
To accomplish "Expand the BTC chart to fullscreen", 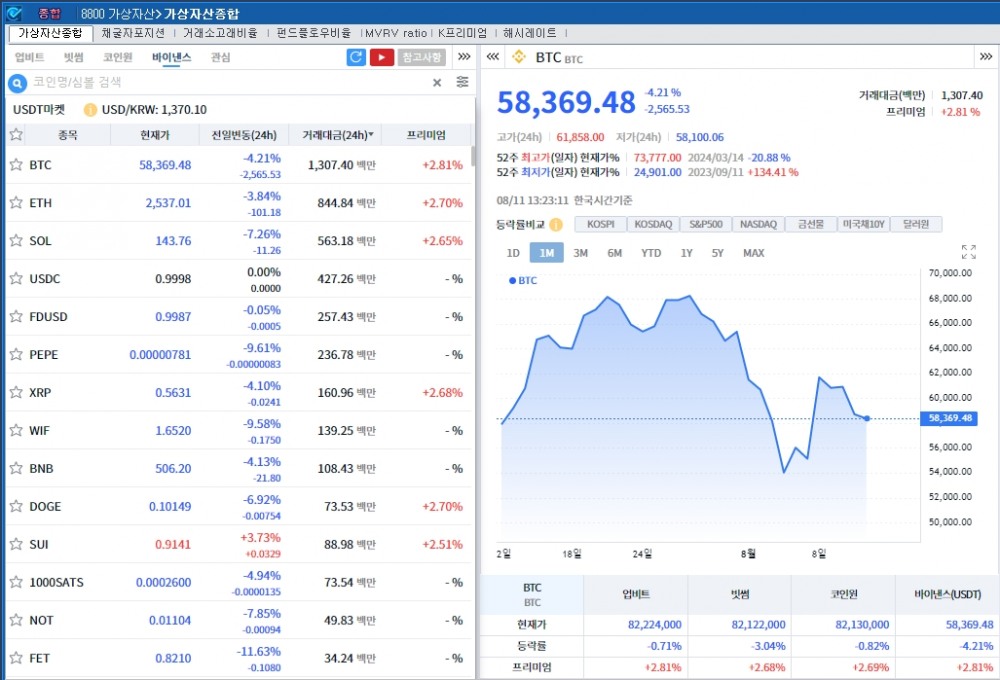I will click(966, 253).
